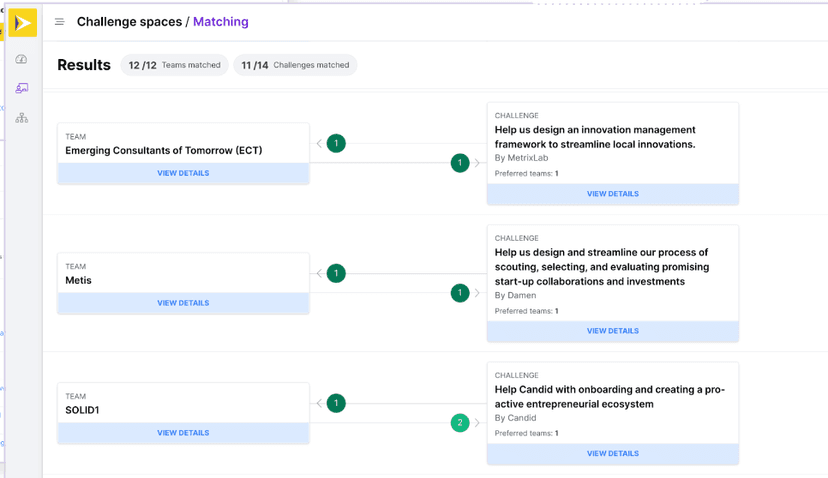This screenshot has height=478, width=828.
Task: View details of the MetrixLab challenge
Action: point(612,194)
